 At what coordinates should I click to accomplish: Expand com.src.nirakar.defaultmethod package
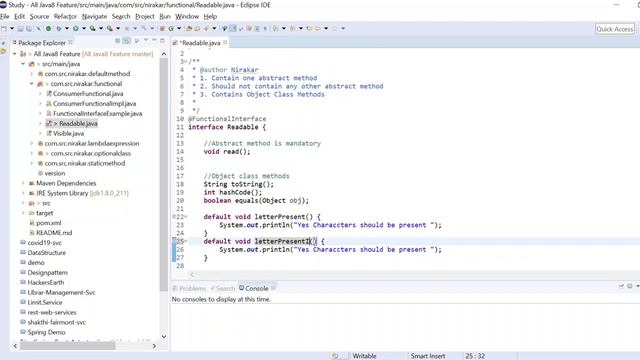(31, 74)
